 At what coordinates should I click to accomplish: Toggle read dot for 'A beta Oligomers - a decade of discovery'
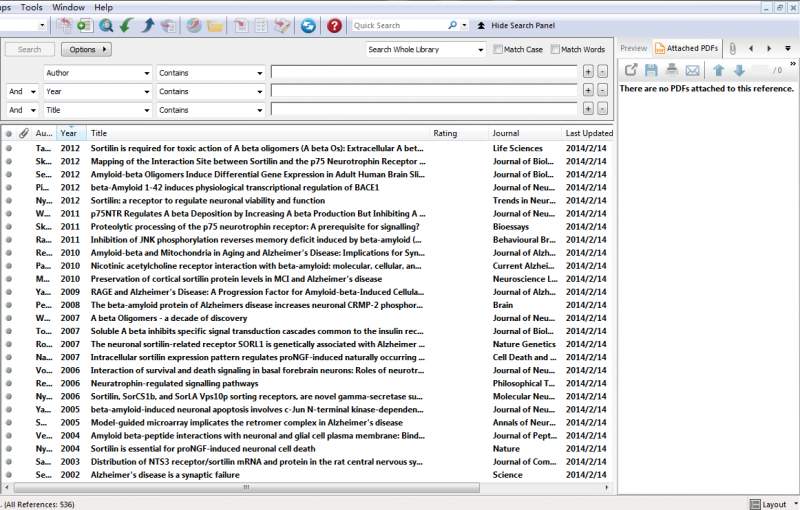coord(9,318)
